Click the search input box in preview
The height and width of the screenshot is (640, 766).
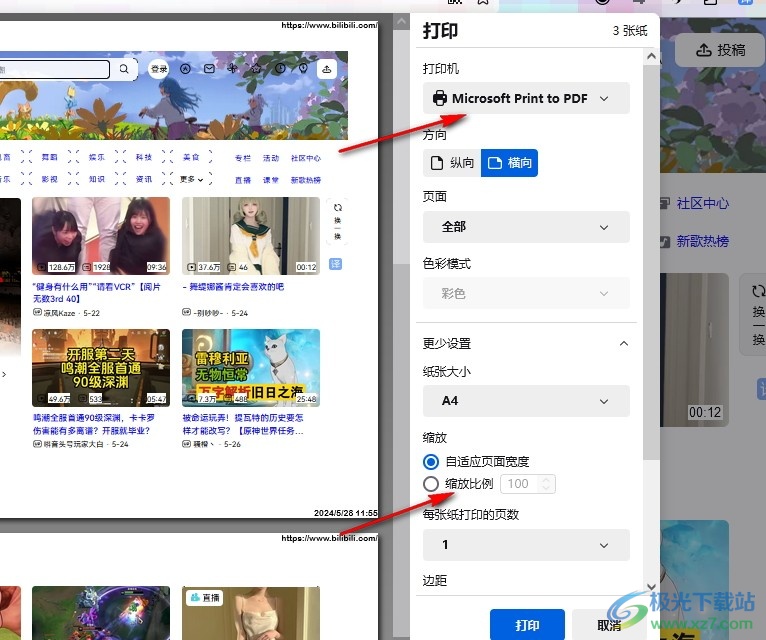54,69
